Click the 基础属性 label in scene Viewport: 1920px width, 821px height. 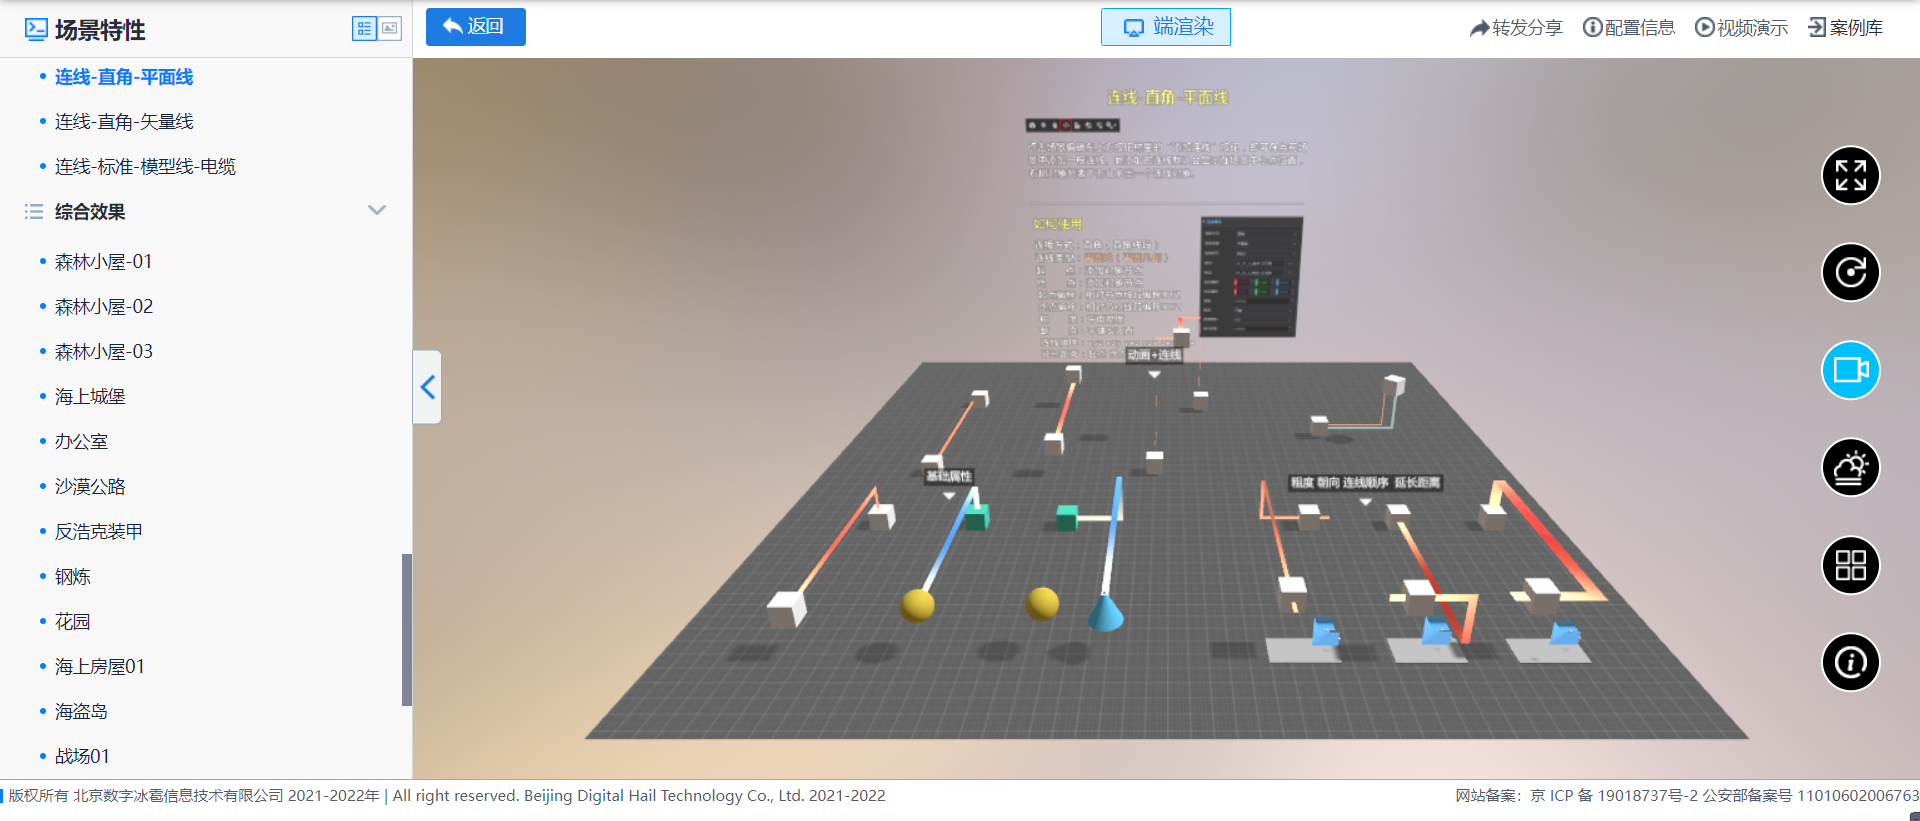pos(948,476)
